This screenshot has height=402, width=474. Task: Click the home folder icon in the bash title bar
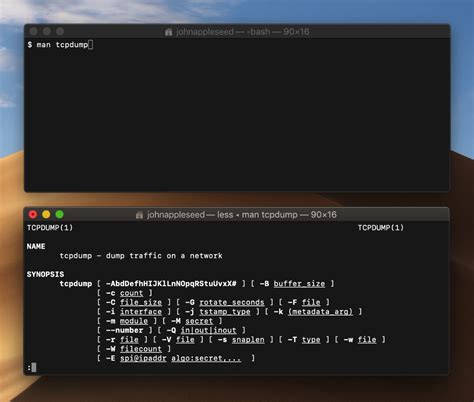tap(169, 32)
